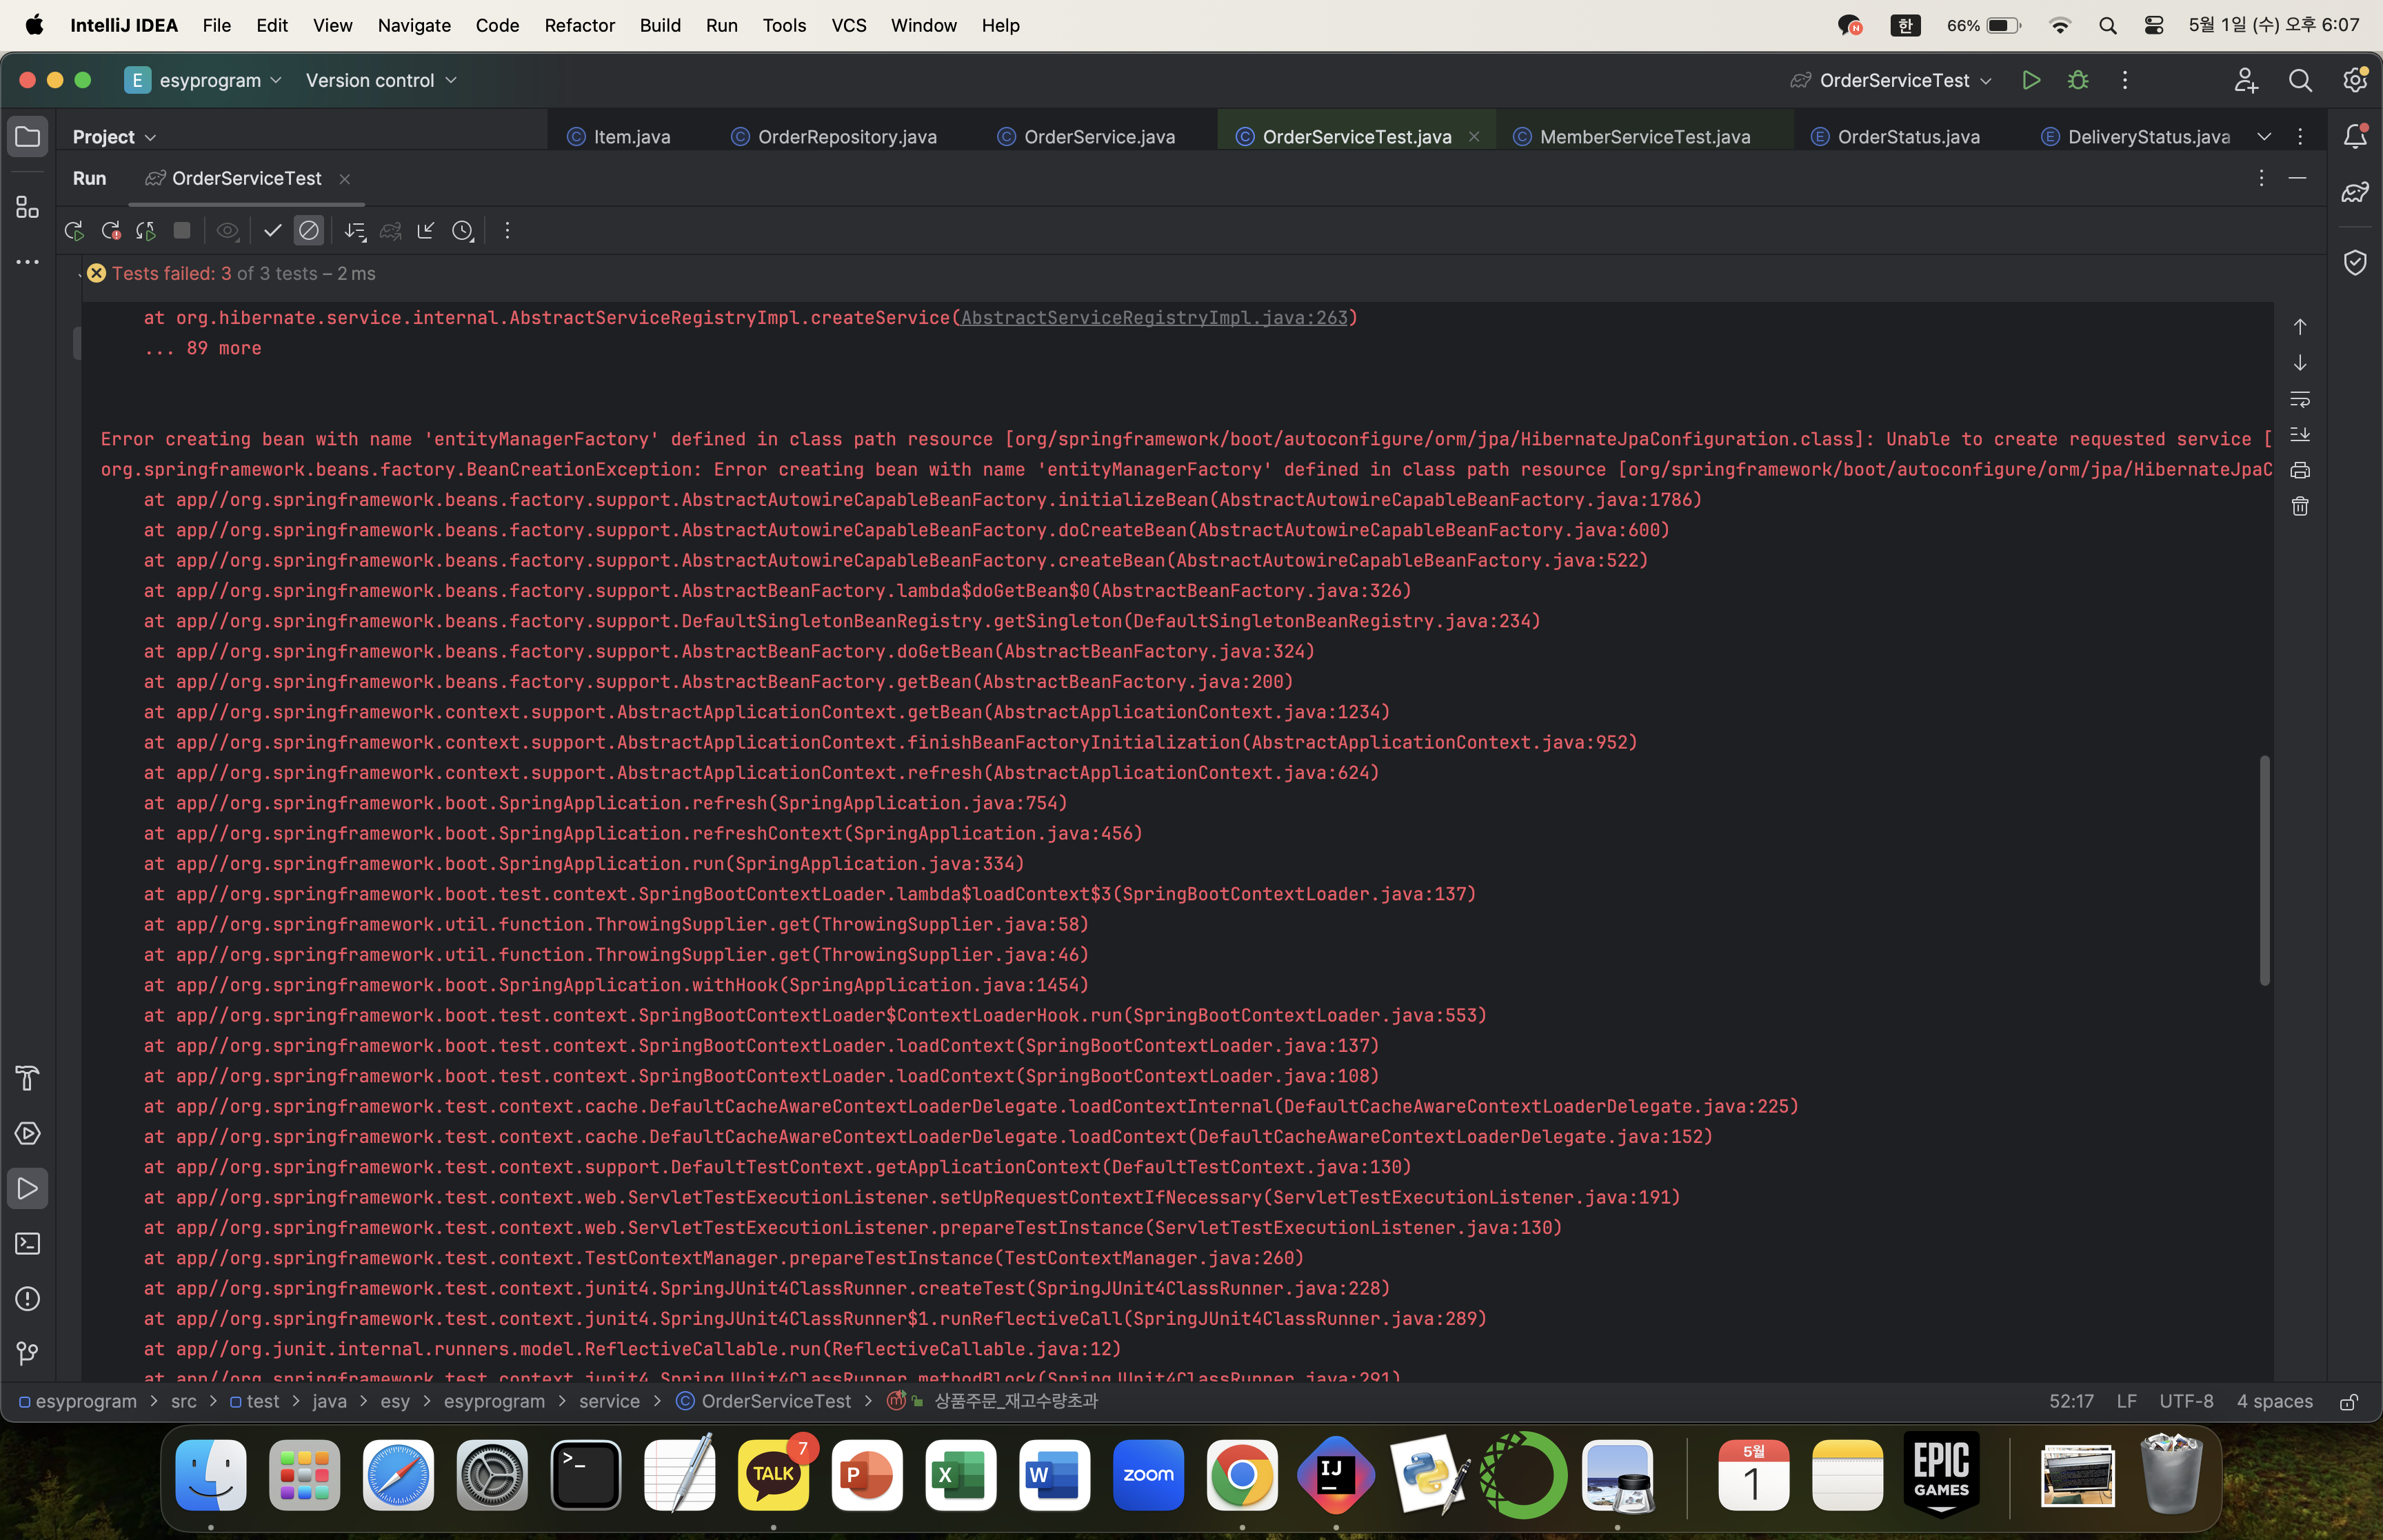
Task: Open editor tab options kebab menu
Action: 2300,137
